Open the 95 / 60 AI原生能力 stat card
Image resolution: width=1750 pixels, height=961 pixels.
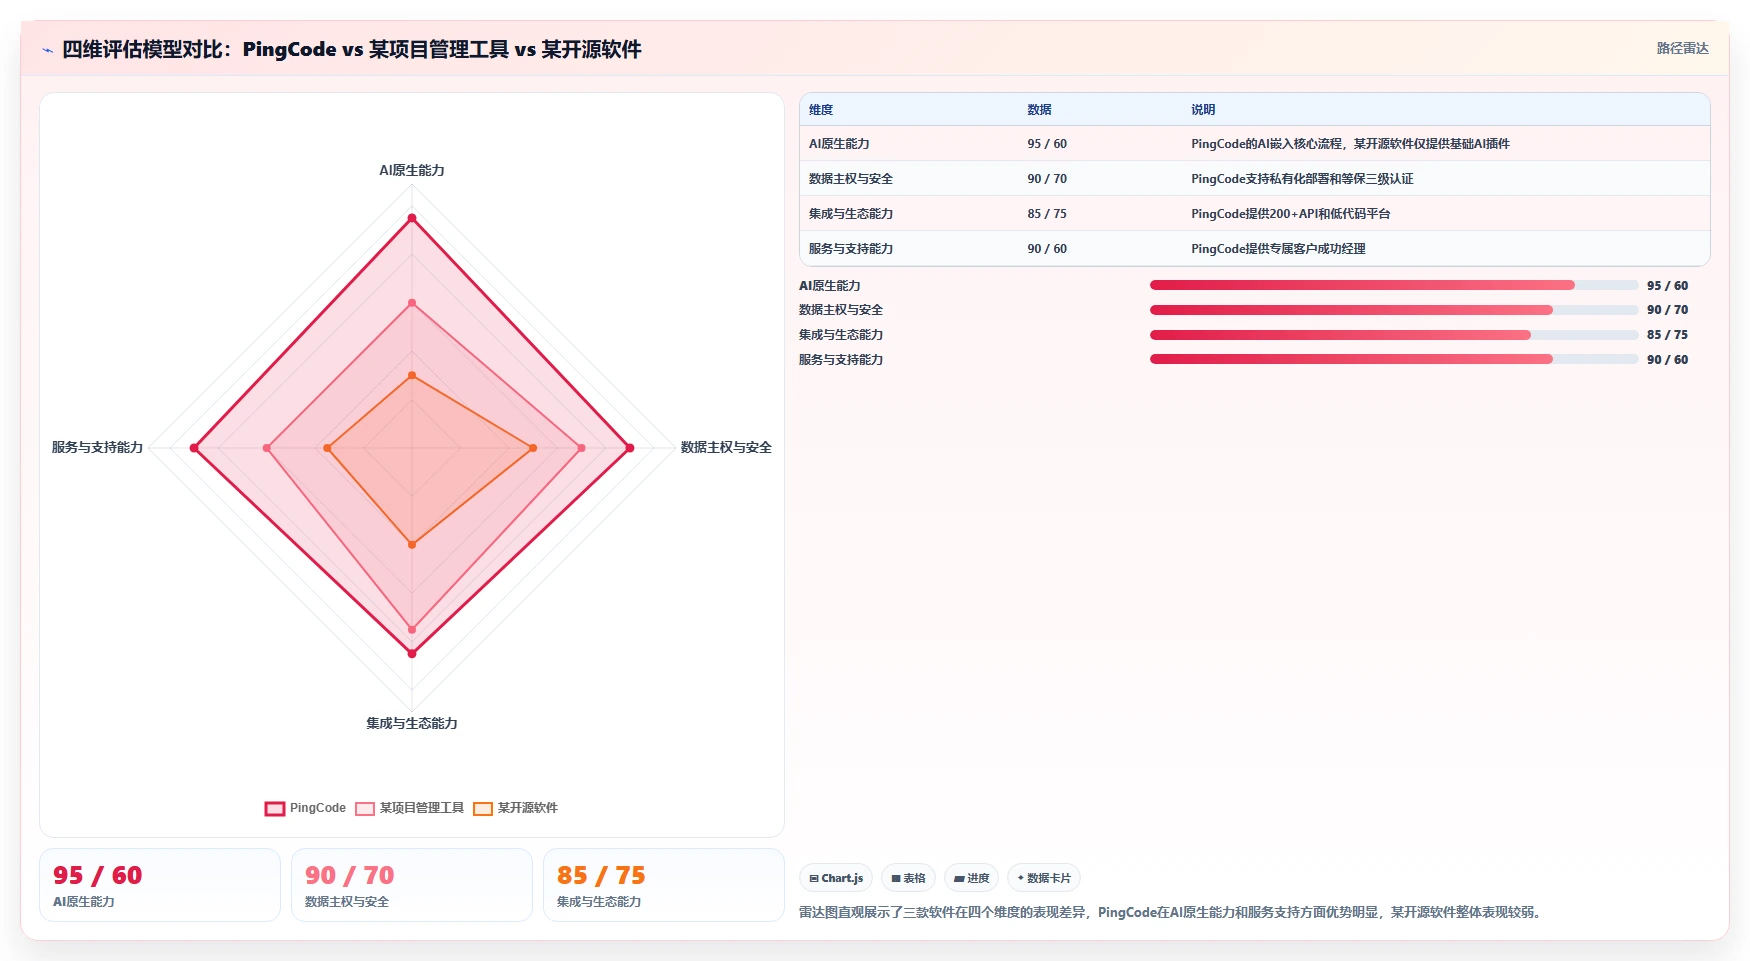pos(160,885)
